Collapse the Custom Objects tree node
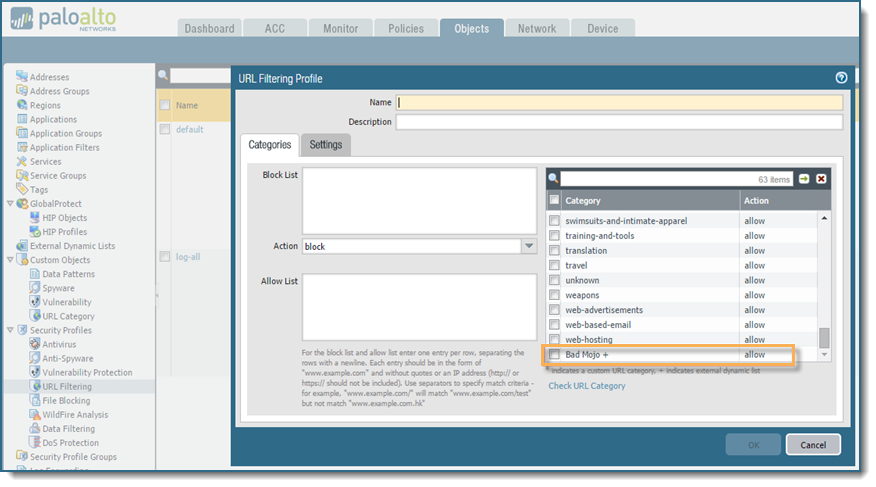The width and height of the screenshot is (876, 487). click(x=10, y=260)
